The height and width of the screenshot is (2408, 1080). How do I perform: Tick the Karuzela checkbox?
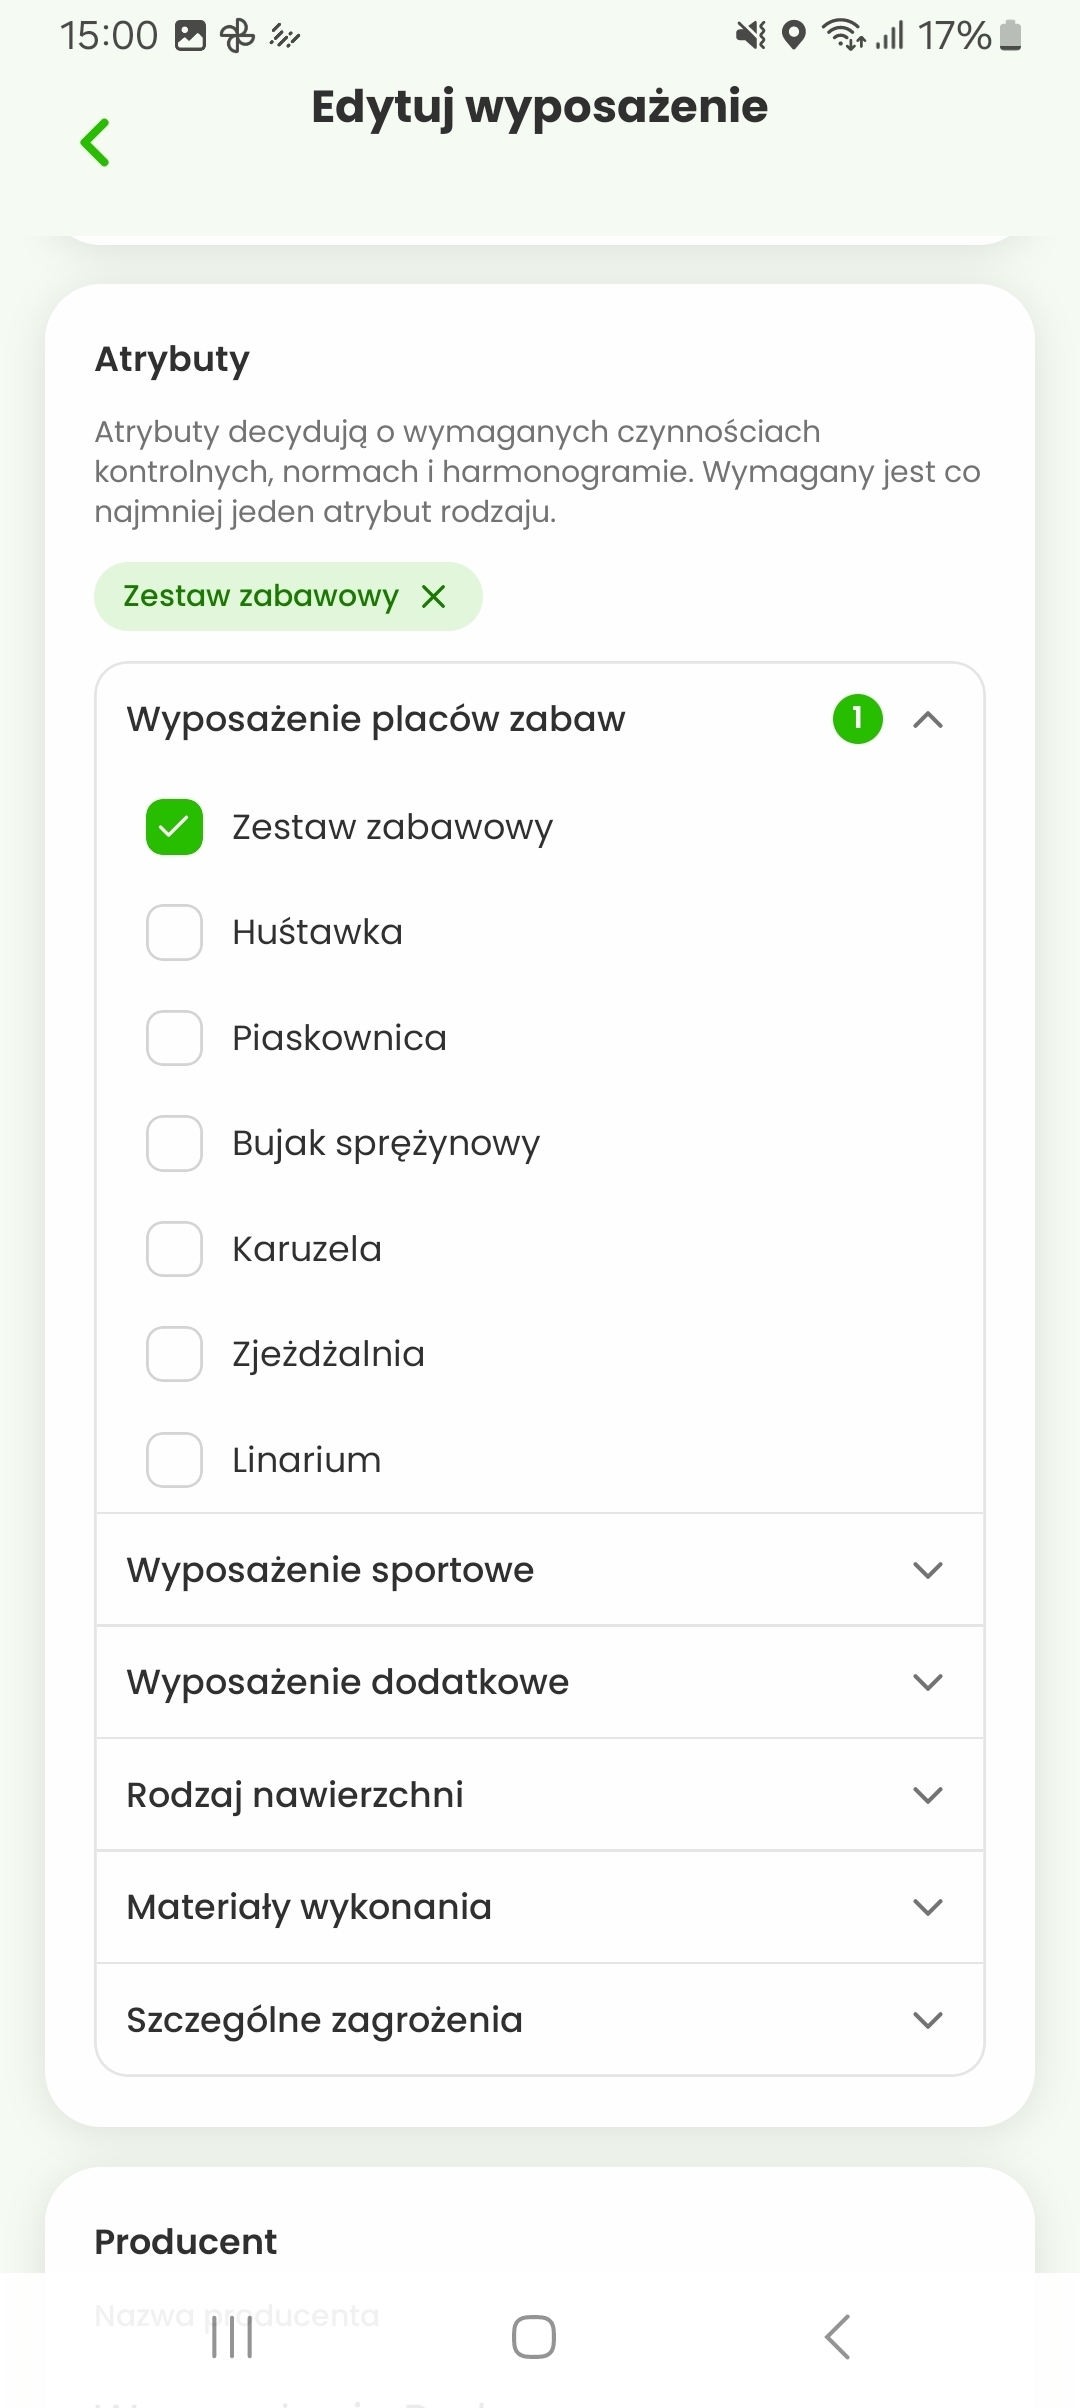click(174, 1249)
